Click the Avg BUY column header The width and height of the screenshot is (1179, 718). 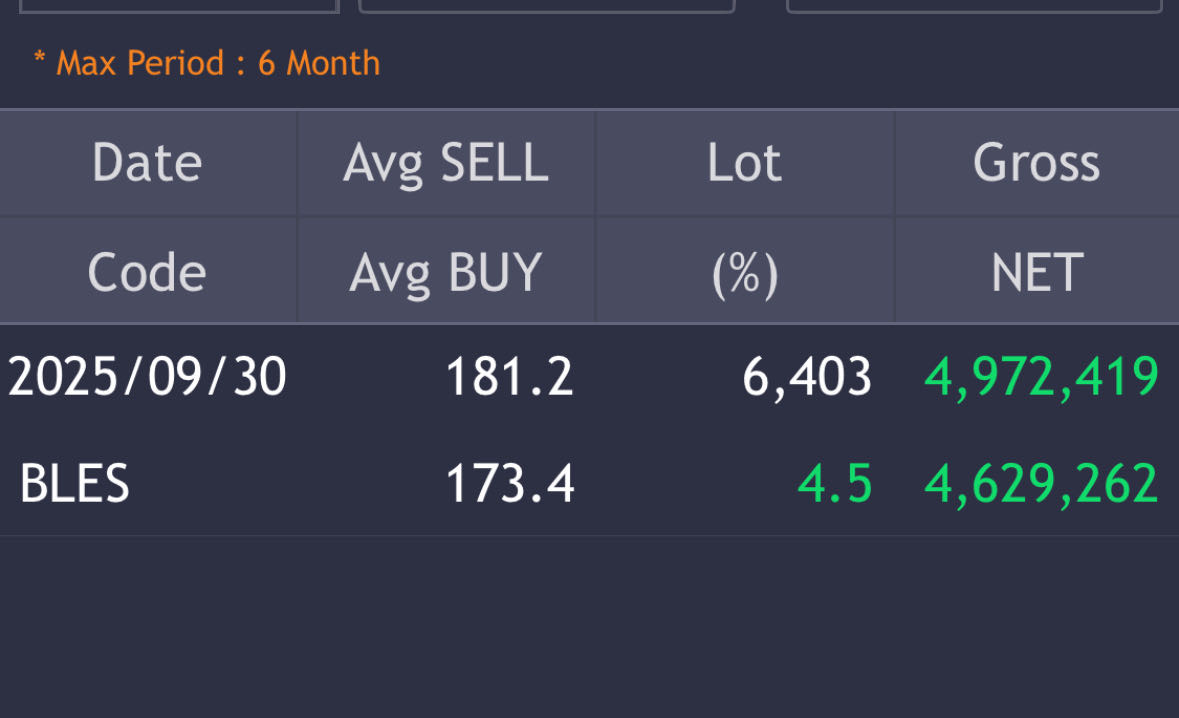click(x=446, y=272)
